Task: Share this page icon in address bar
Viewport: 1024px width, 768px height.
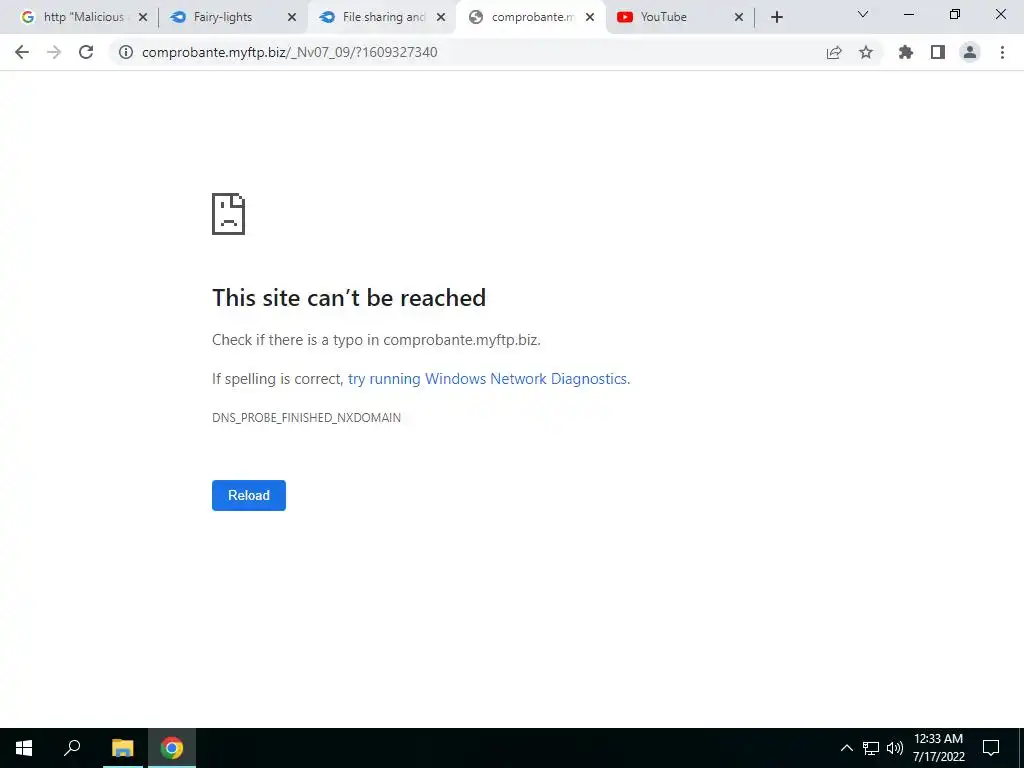Action: [x=834, y=52]
